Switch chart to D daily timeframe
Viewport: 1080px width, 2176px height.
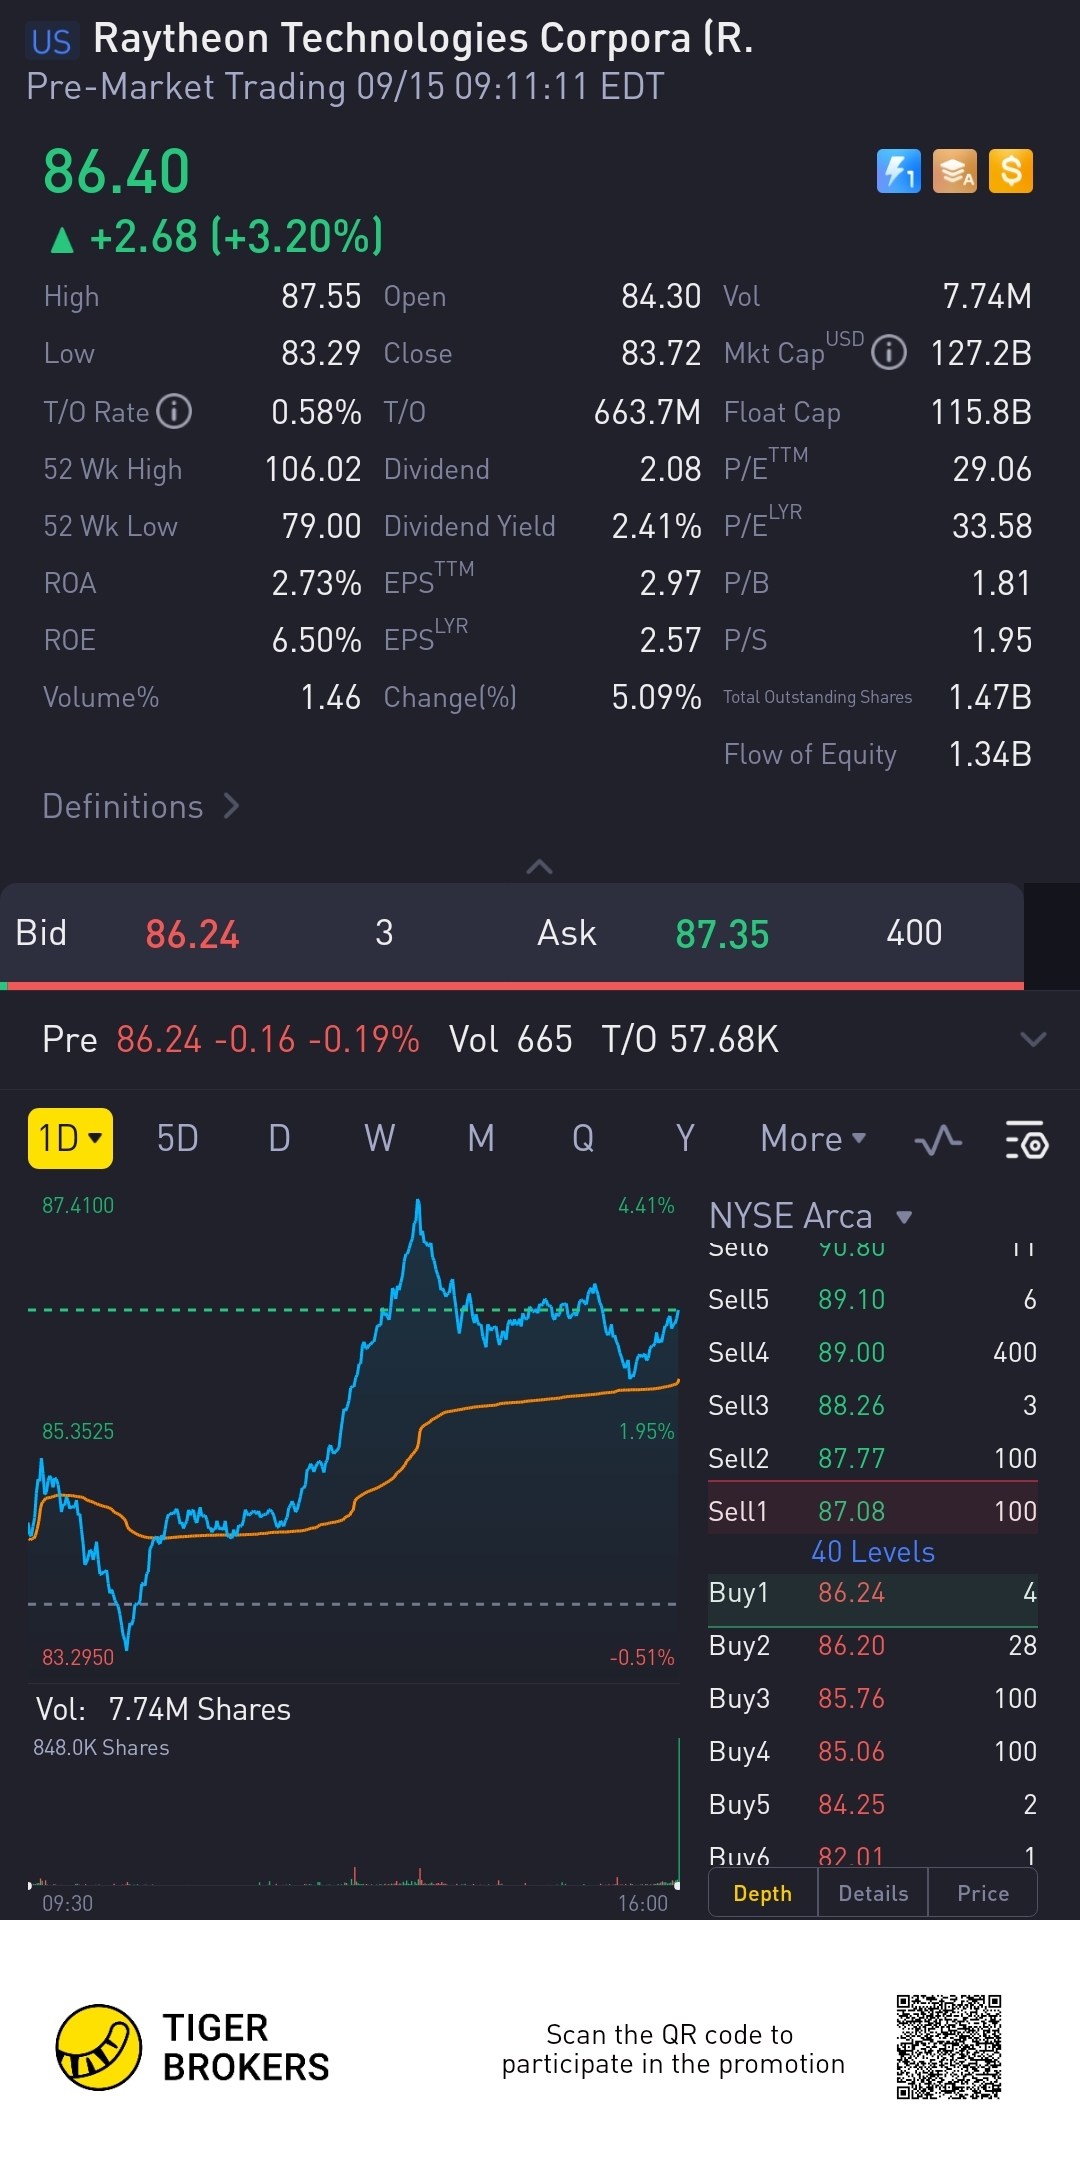coord(279,1138)
